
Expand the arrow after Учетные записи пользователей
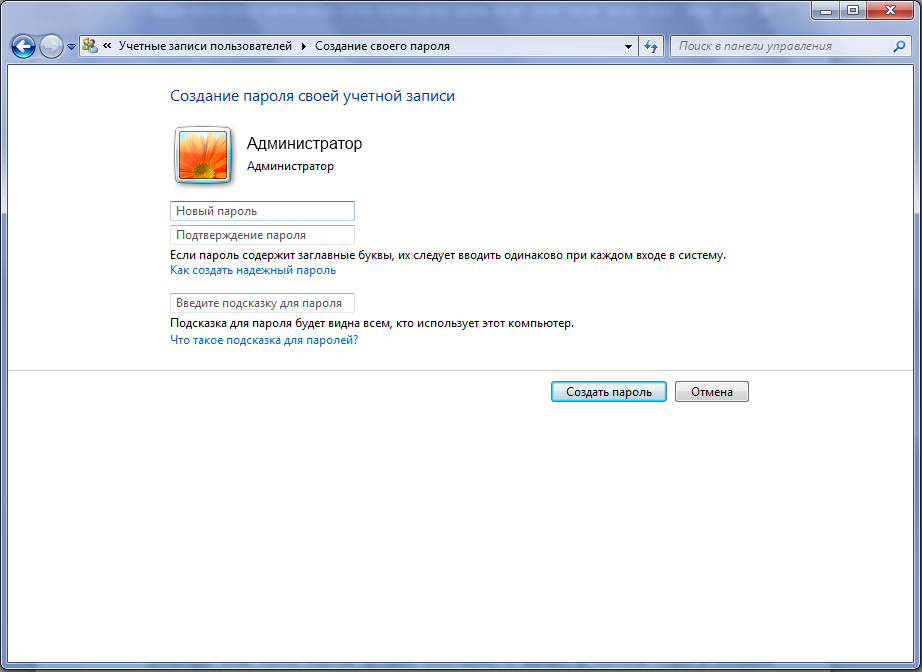tap(303, 46)
